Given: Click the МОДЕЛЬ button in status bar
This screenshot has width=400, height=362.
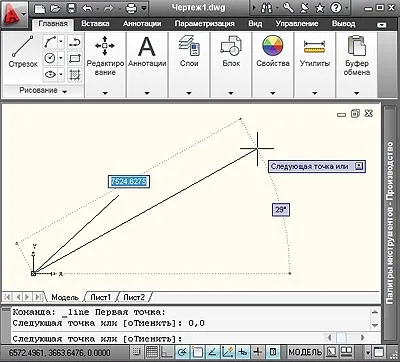Looking at the screenshot, I should point(305,352).
